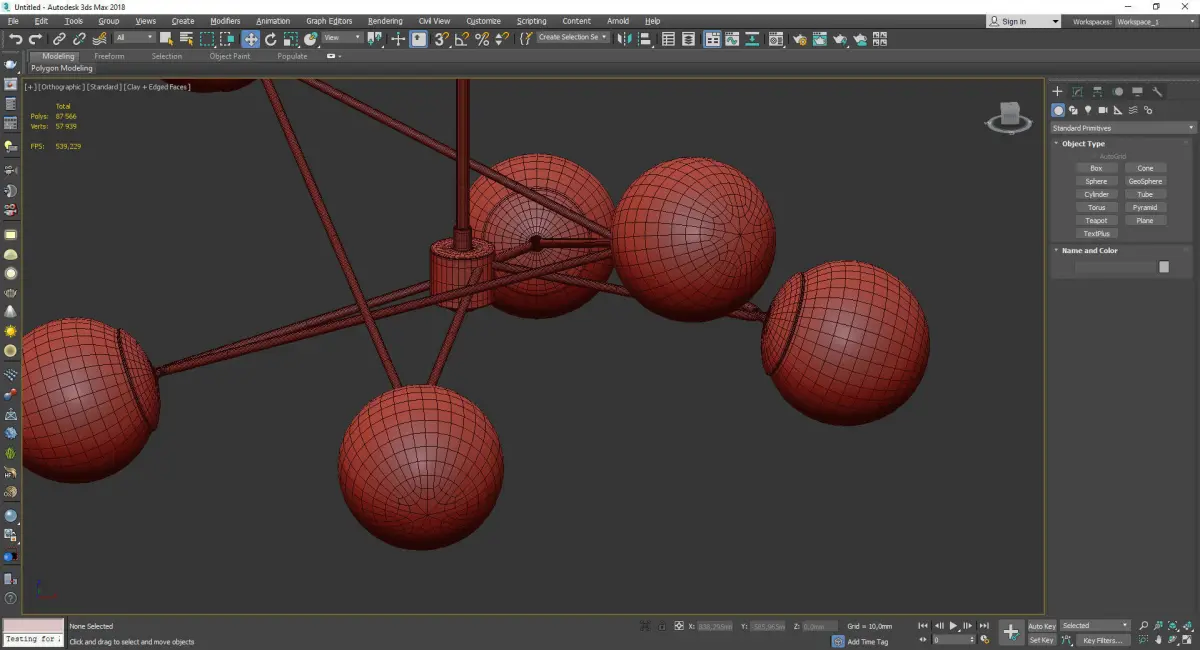Choose the Rectangular Selection Region icon
The height and width of the screenshot is (650, 1200).
pyautogui.click(x=207, y=39)
